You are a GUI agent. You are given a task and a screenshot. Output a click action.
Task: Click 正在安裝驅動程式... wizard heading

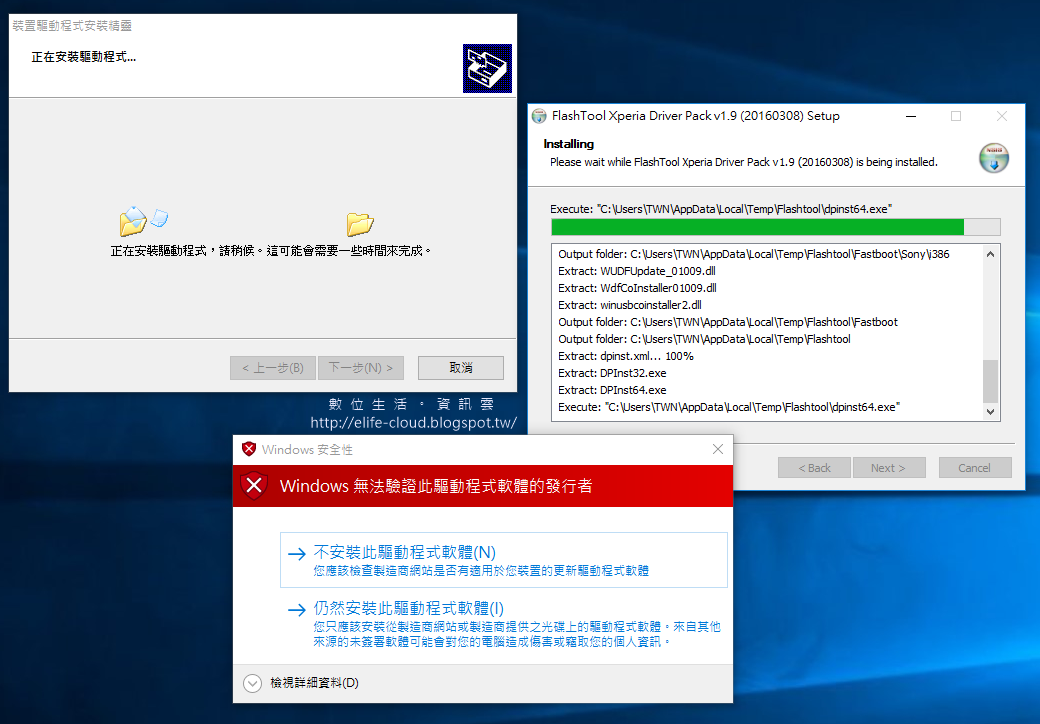click(x=84, y=57)
